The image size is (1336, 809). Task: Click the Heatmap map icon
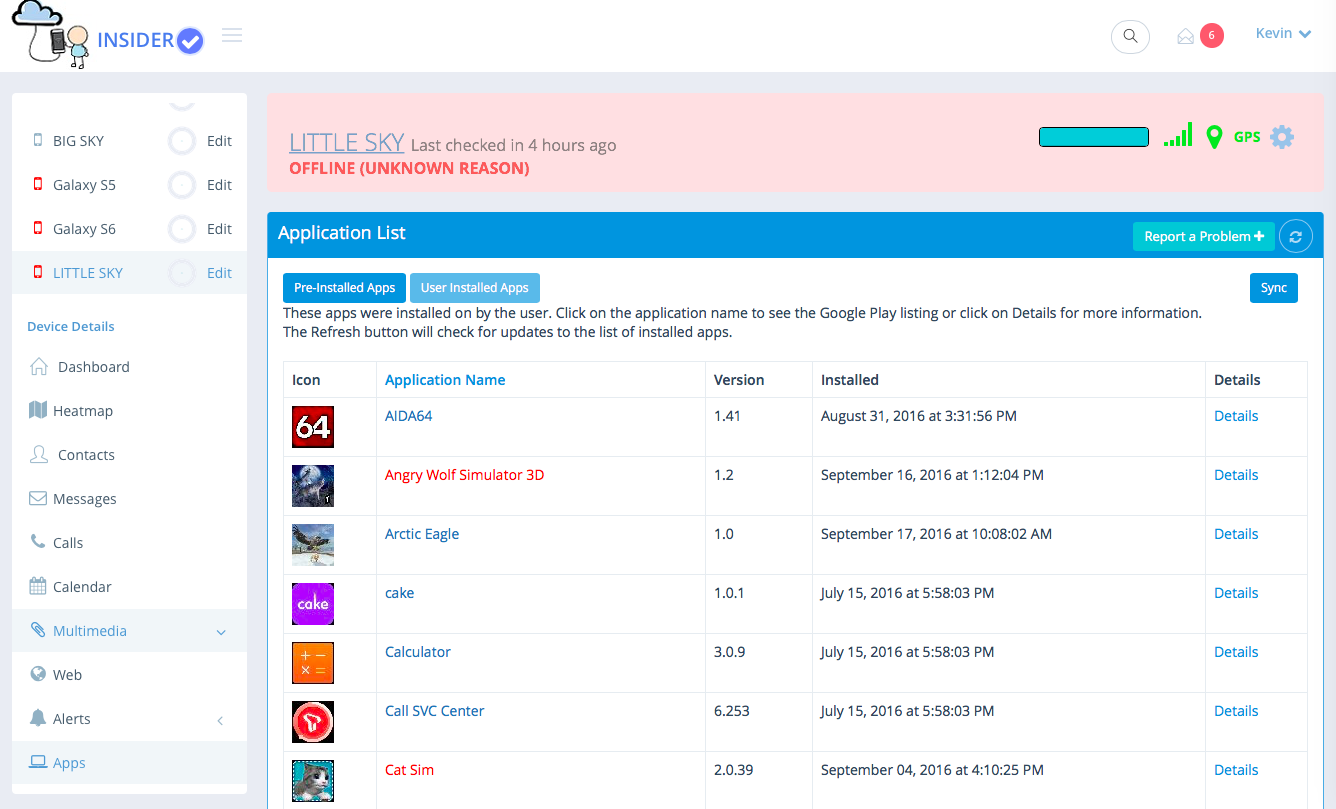38,410
